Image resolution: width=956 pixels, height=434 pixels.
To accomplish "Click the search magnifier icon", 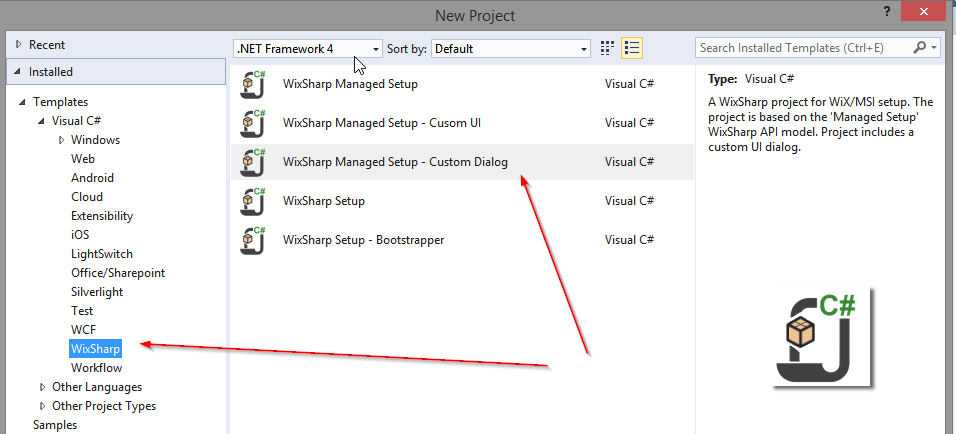I will [920, 48].
